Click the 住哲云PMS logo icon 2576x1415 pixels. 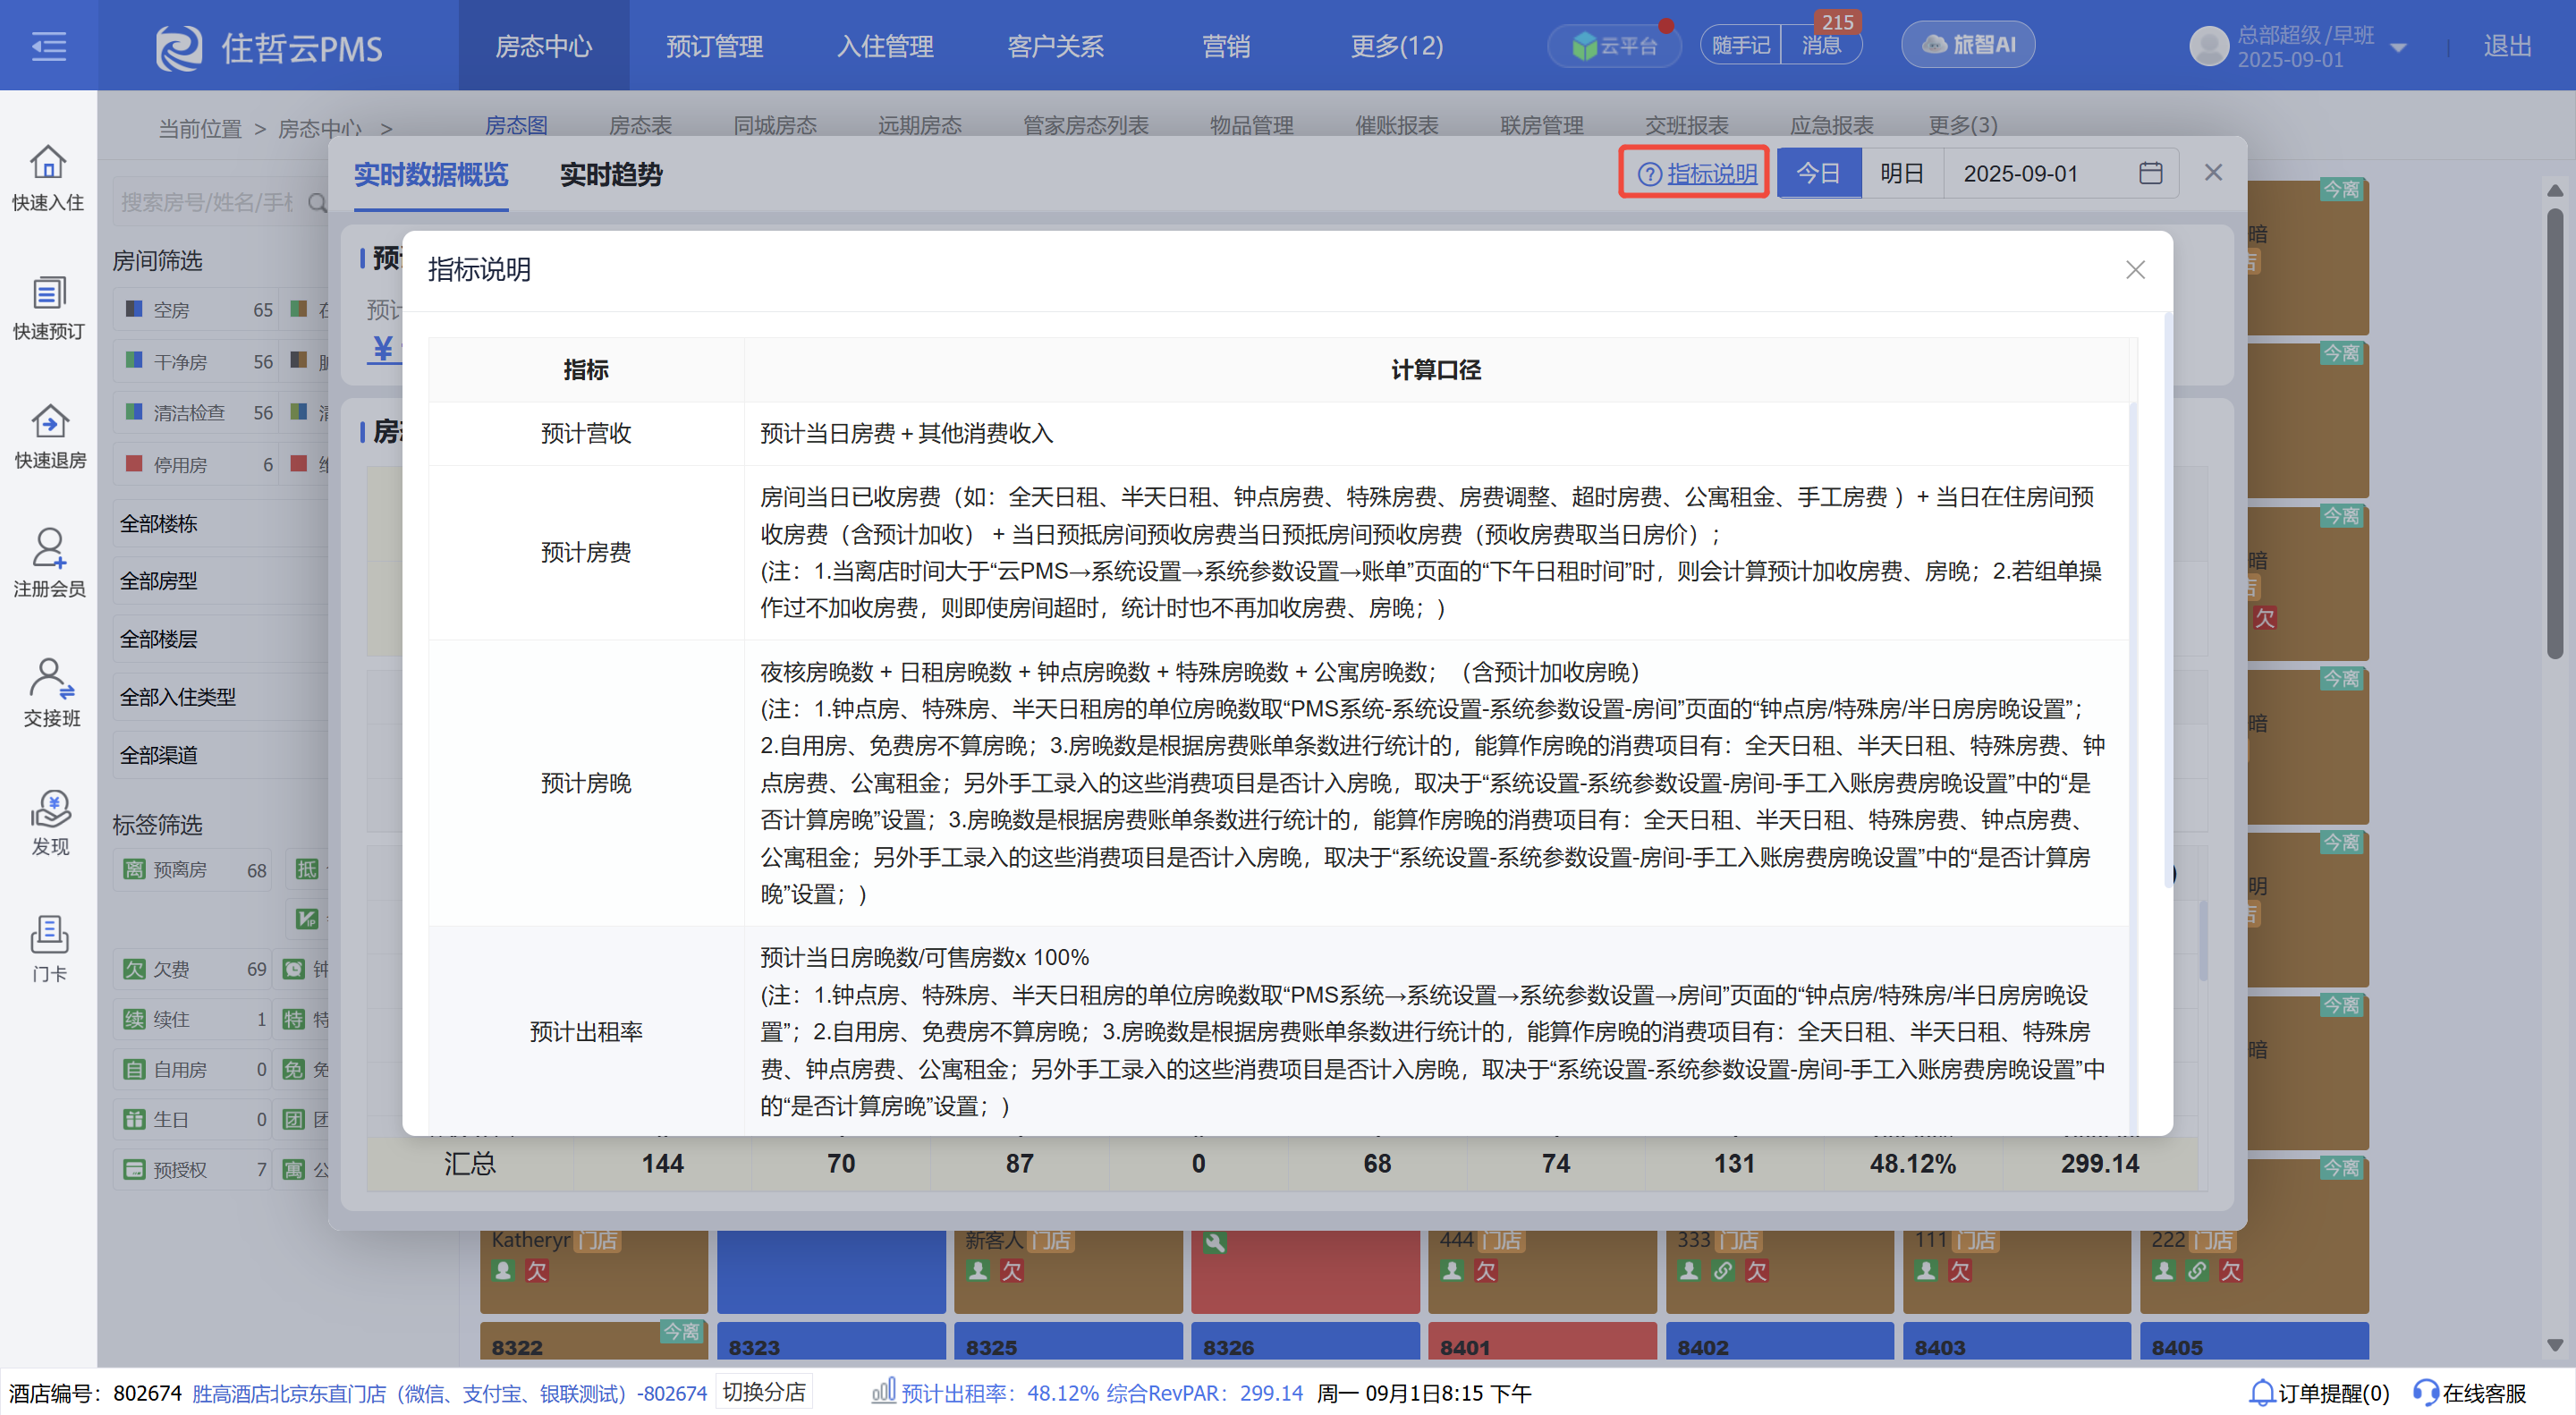(x=179, y=47)
